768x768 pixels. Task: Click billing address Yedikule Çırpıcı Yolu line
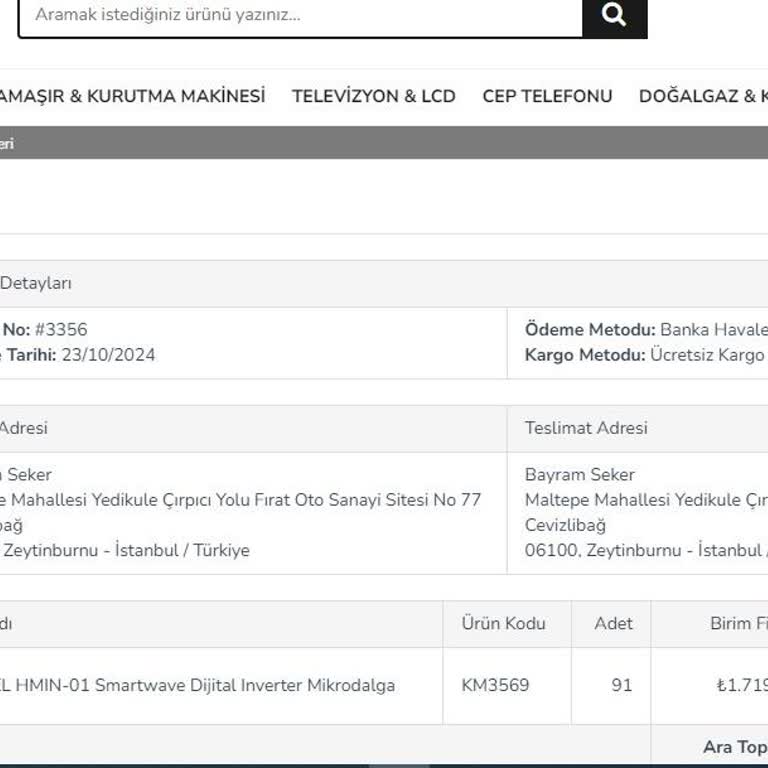click(x=240, y=500)
